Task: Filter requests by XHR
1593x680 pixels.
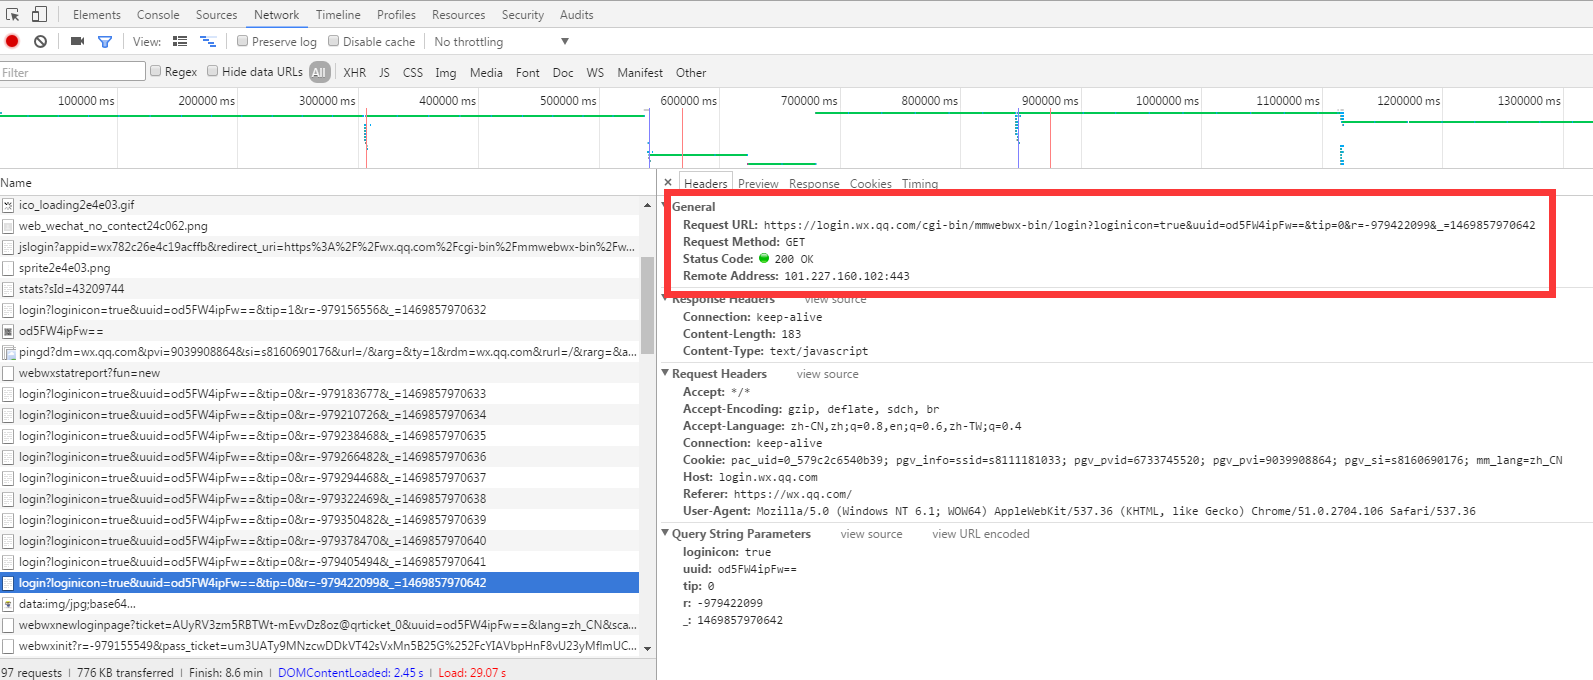Action: coord(354,72)
